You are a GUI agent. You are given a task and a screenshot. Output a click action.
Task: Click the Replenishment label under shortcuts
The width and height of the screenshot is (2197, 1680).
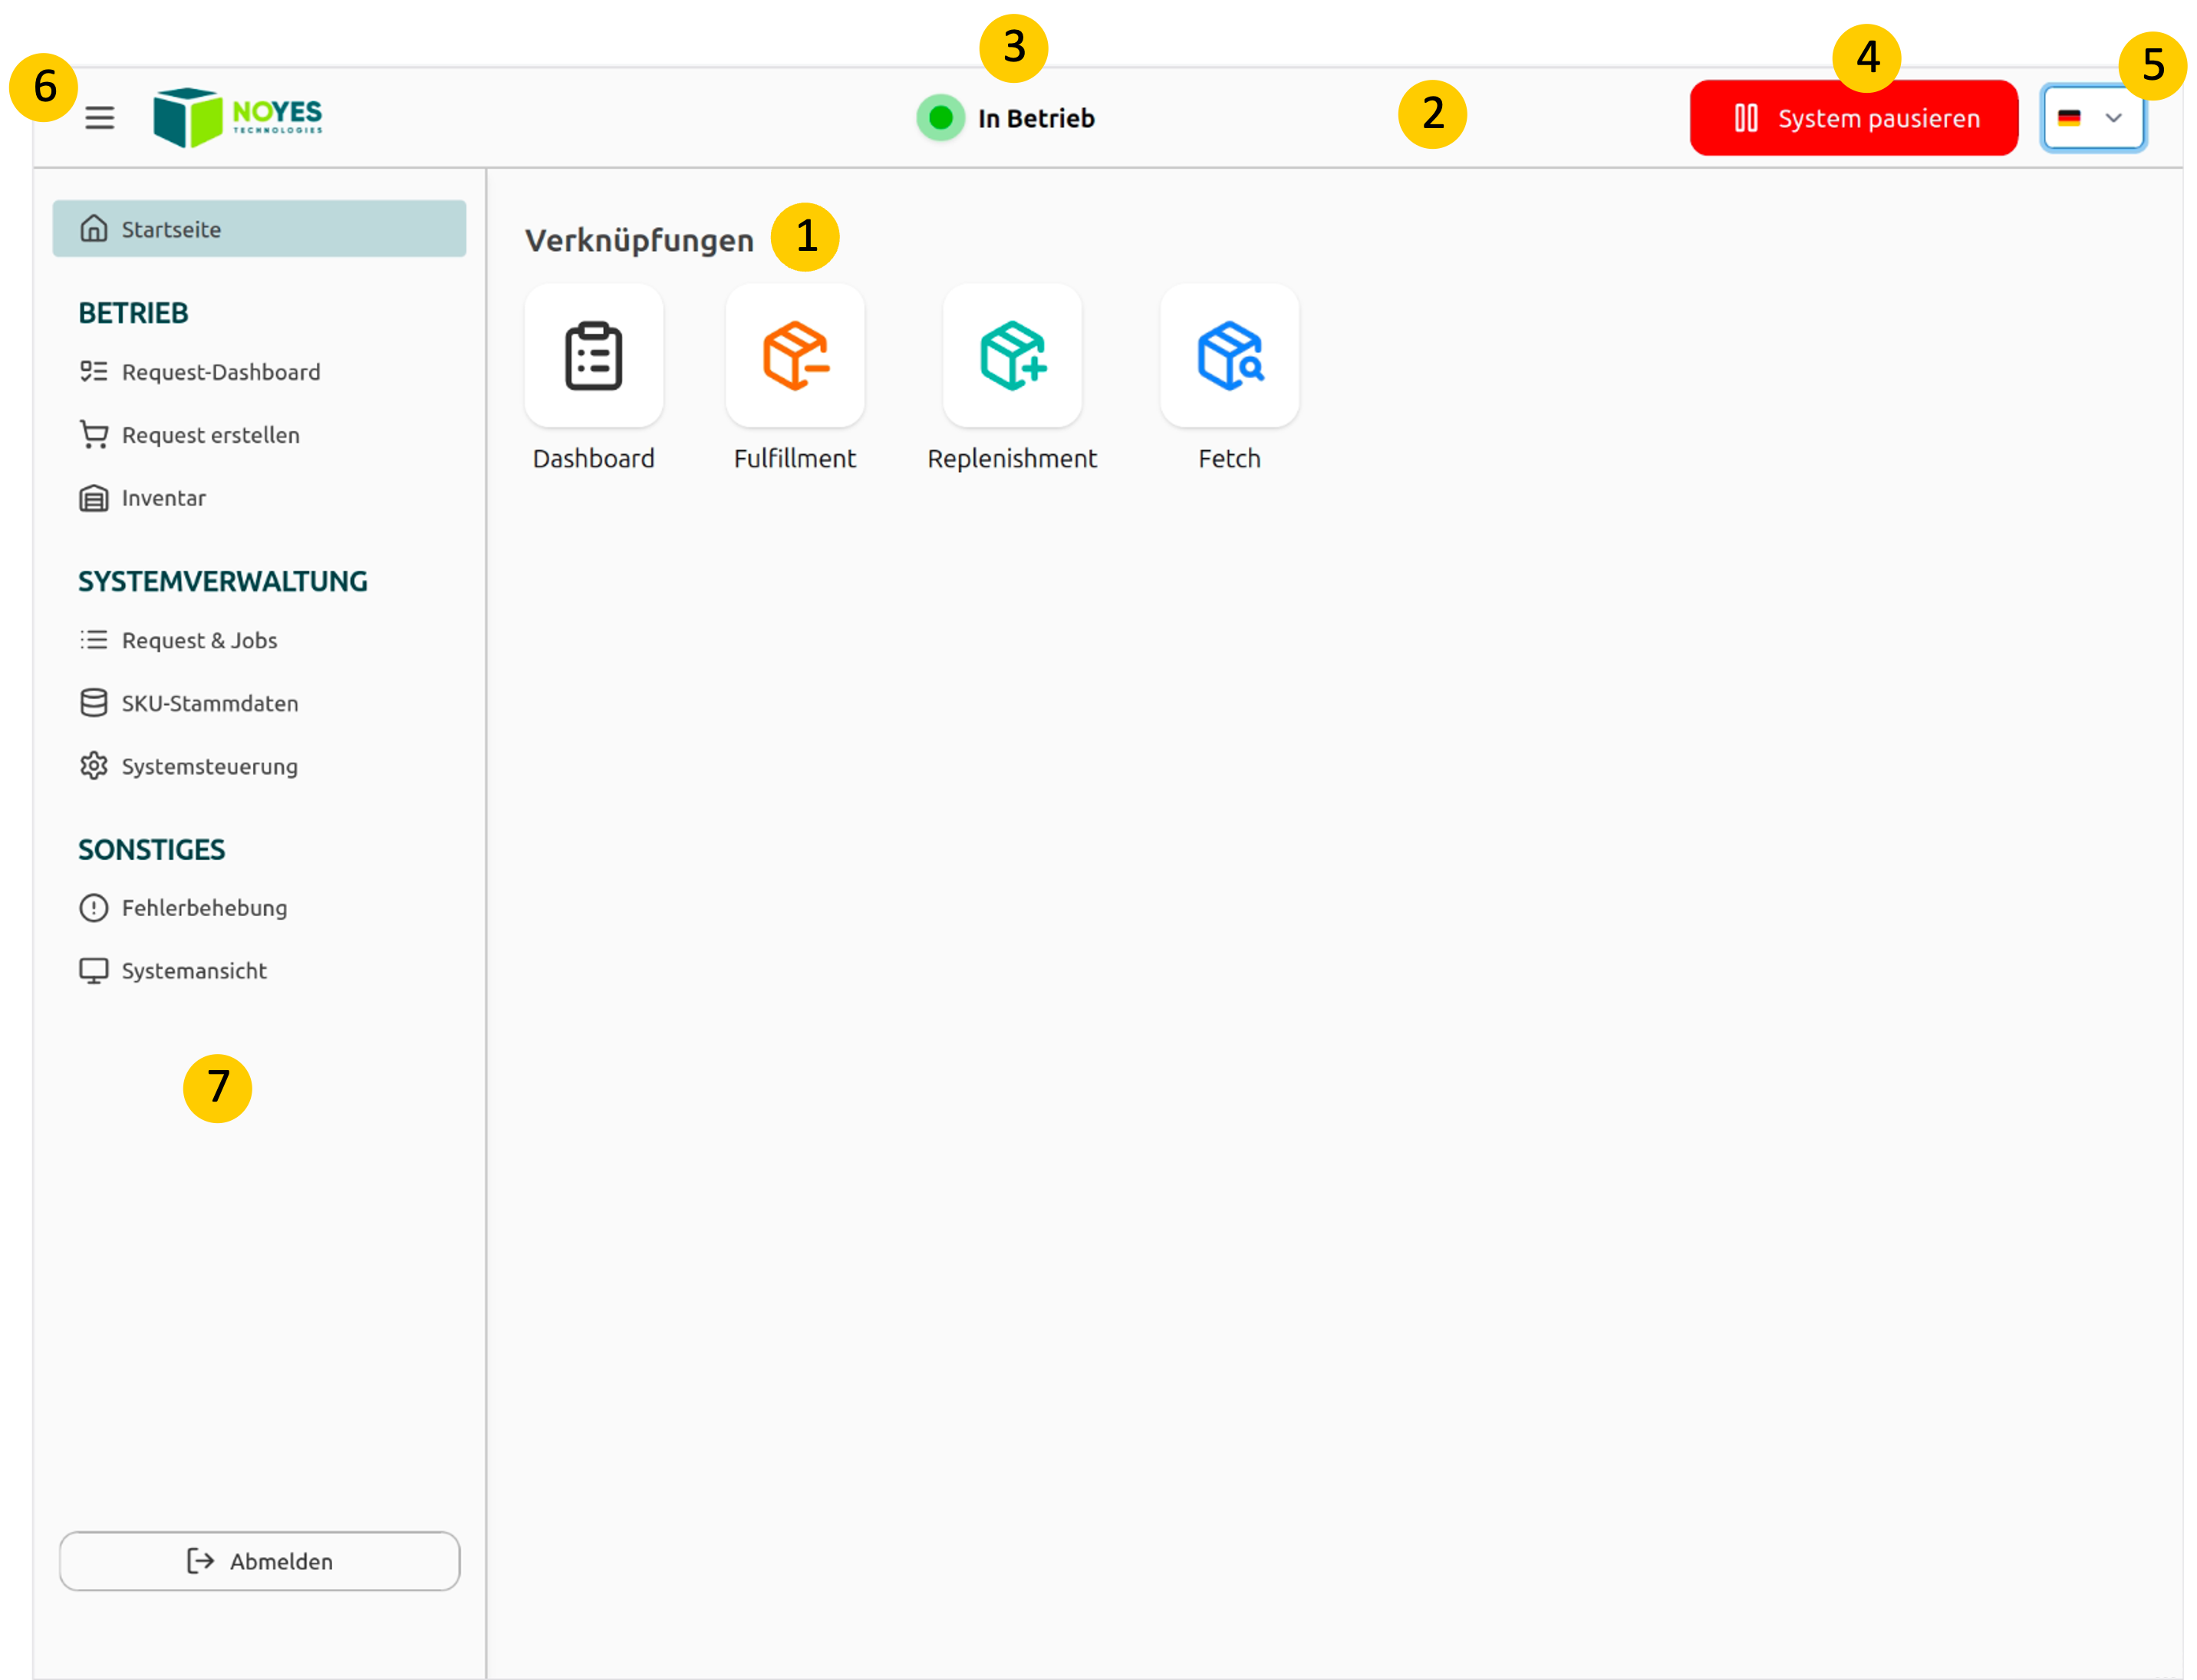pyautogui.click(x=1012, y=459)
